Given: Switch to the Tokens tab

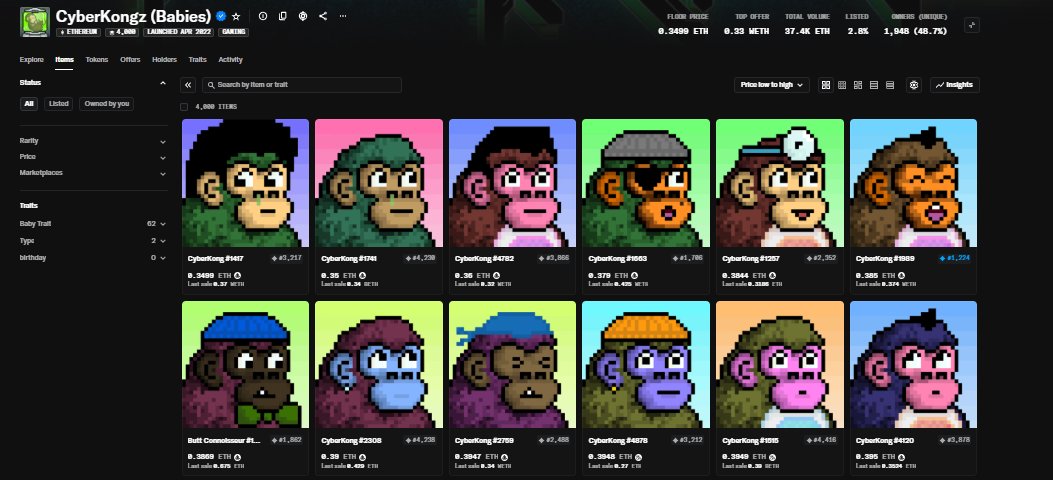Looking at the screenshot, I should 97,60.
